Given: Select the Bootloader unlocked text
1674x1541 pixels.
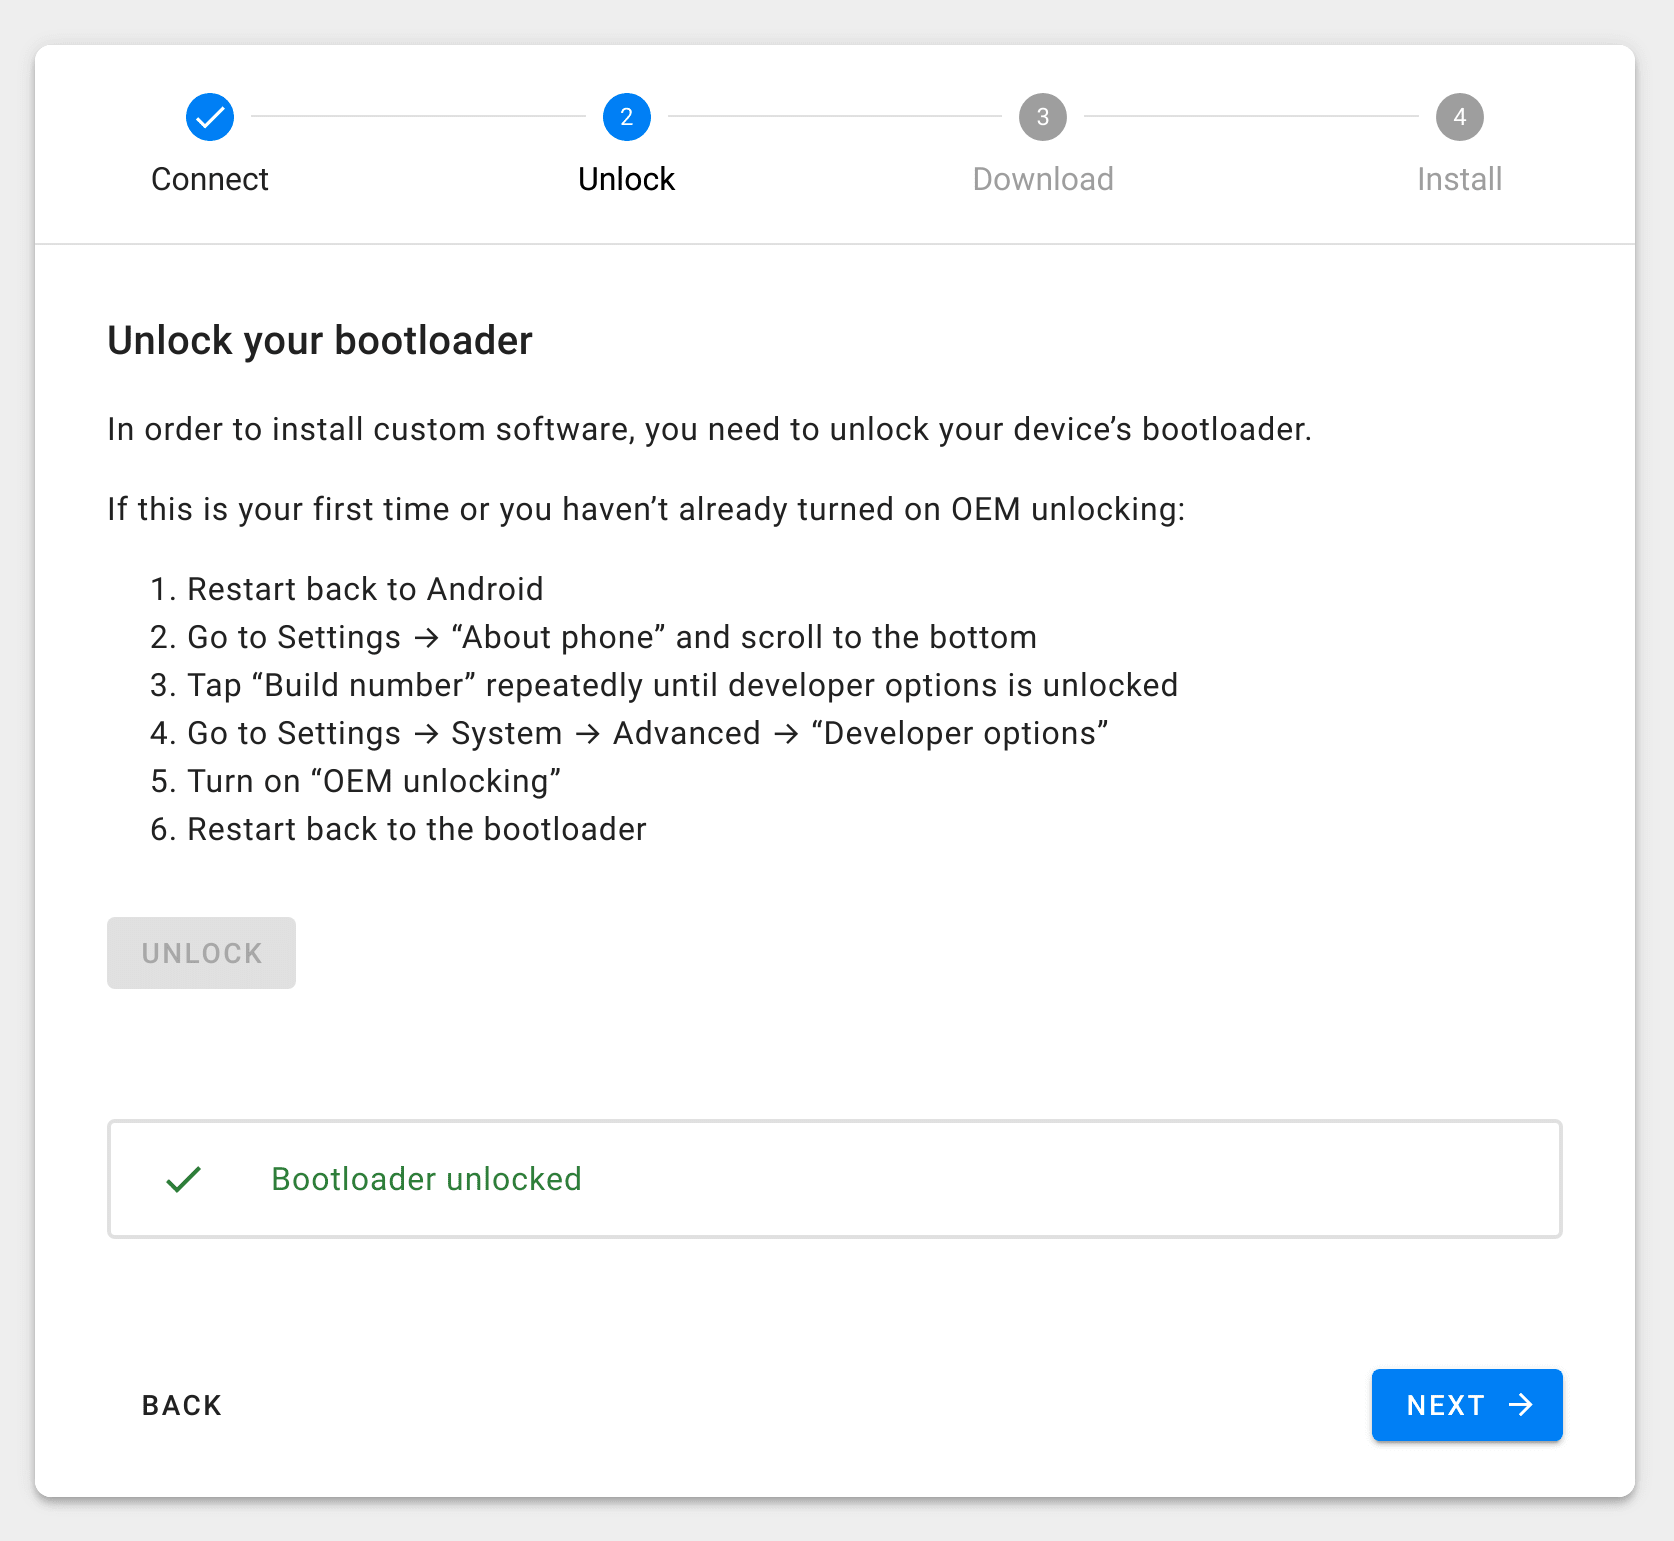Looking at the screenshot, I should pos(426,1179).
